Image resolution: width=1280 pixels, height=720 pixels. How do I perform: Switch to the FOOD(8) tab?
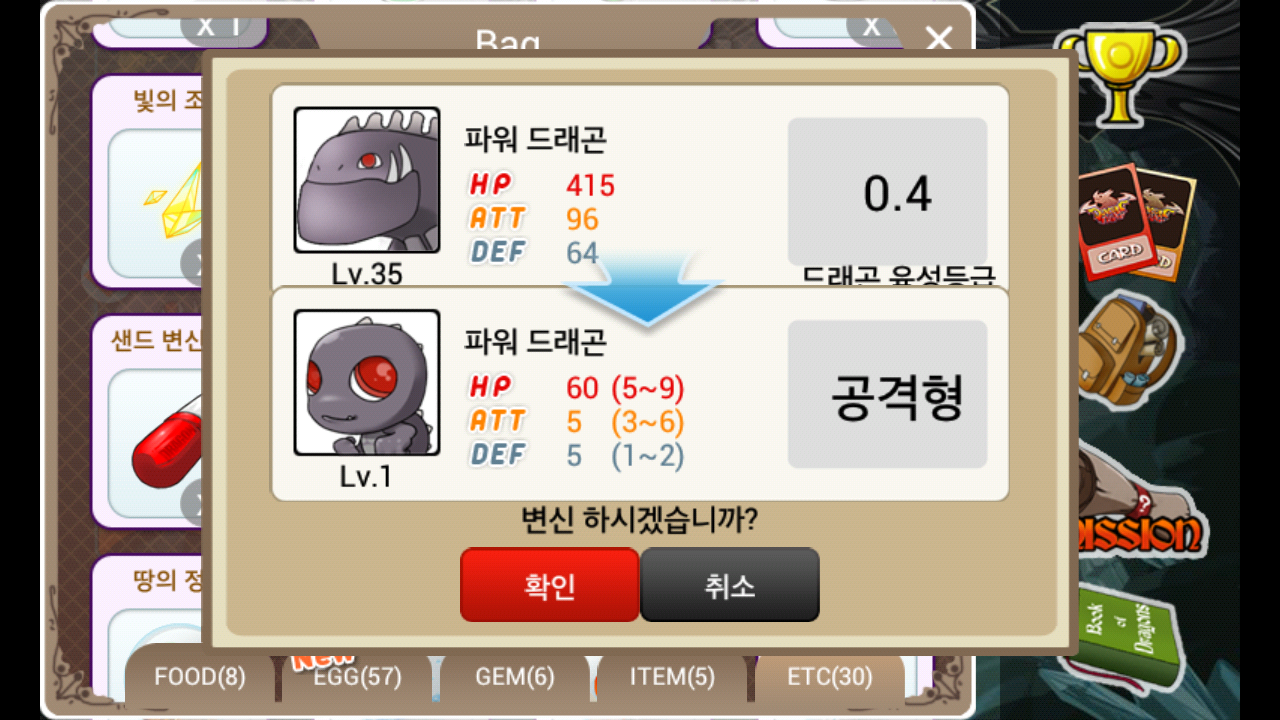click(200, 677)
